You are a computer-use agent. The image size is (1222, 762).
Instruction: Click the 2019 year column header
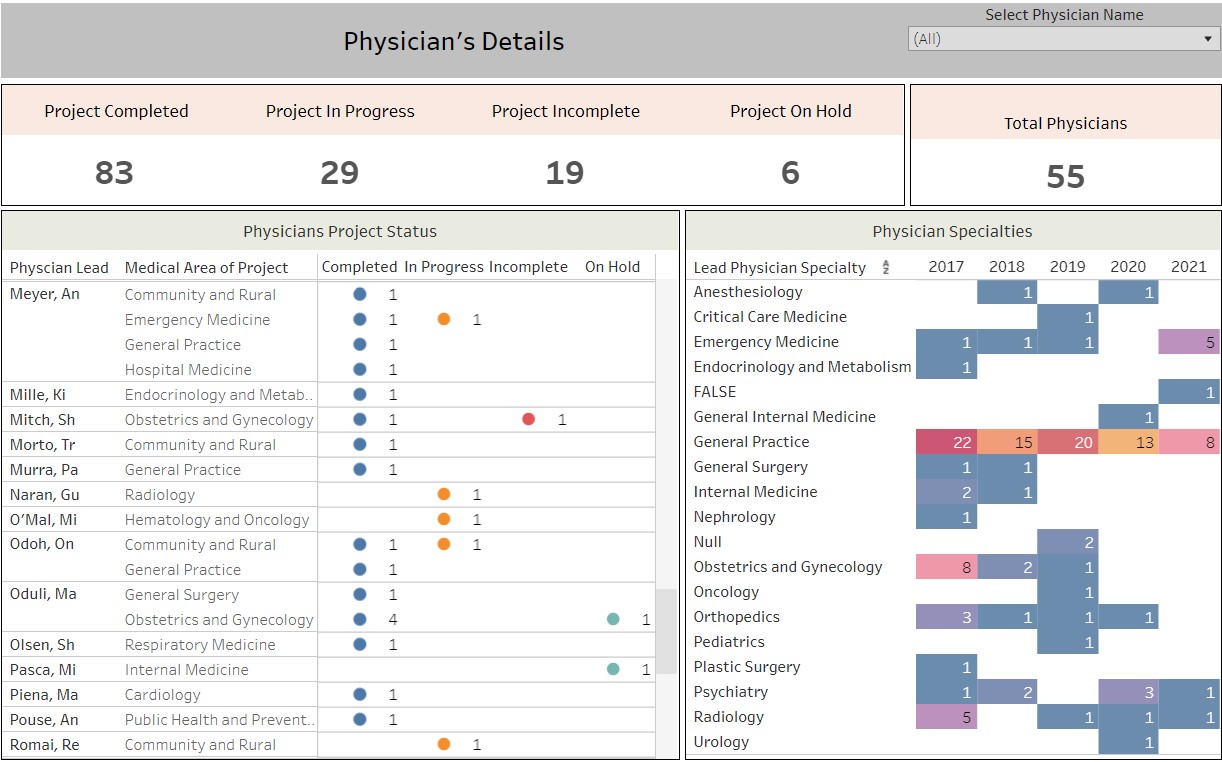pyautogui.click(x=1067, y=267)
